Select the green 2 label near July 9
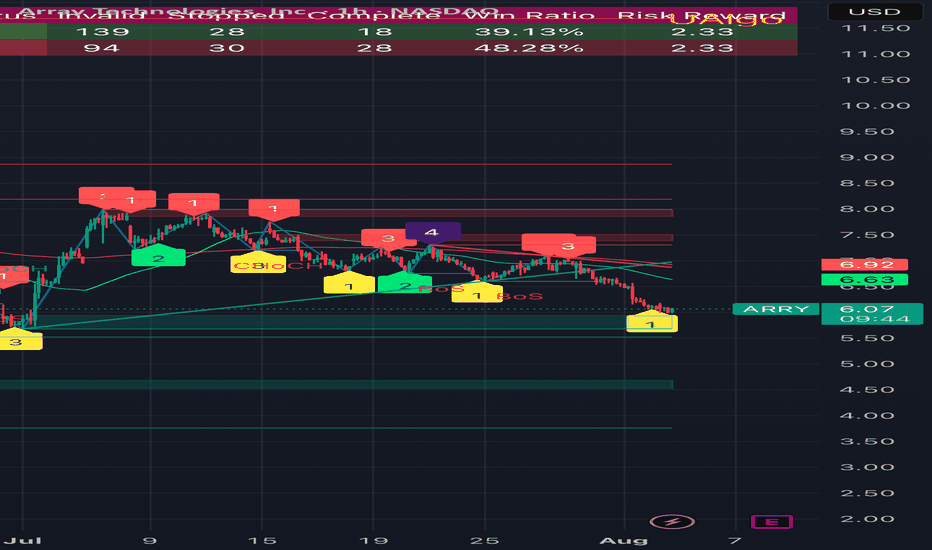The height and width of the screenshot is (550, 932). point(158,257)
